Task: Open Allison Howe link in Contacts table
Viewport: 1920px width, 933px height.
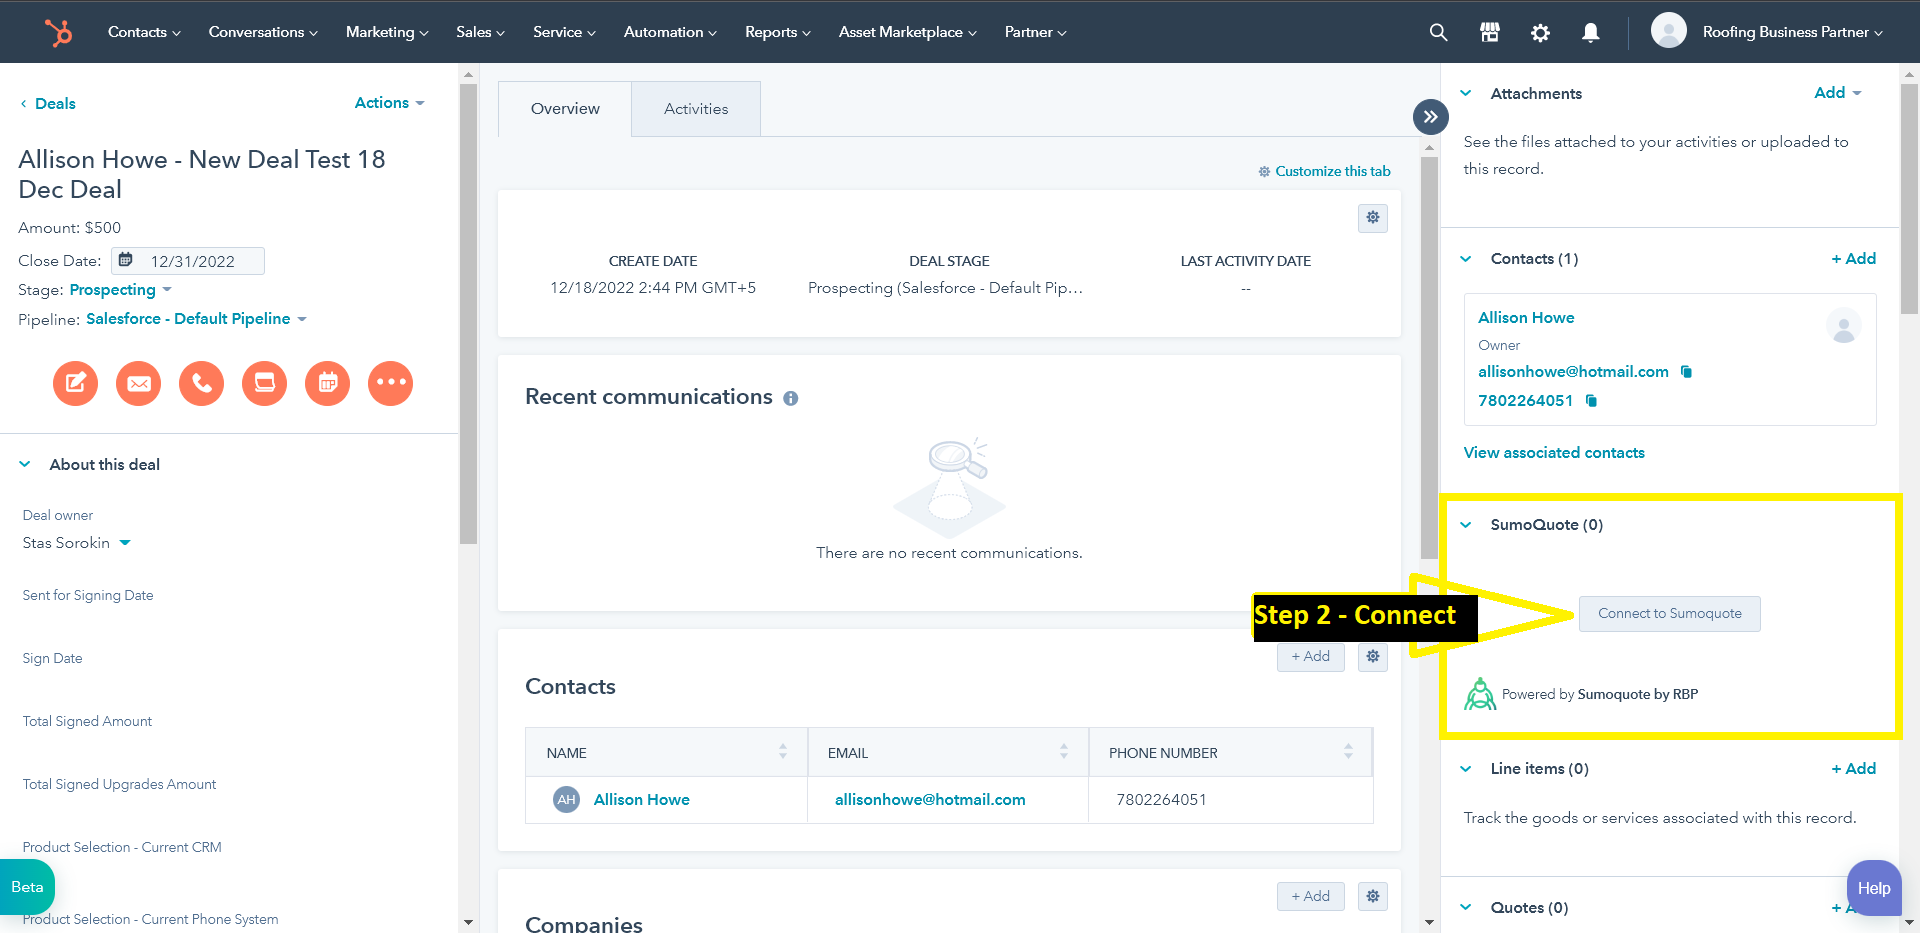Action: click(x=641, y=800)
